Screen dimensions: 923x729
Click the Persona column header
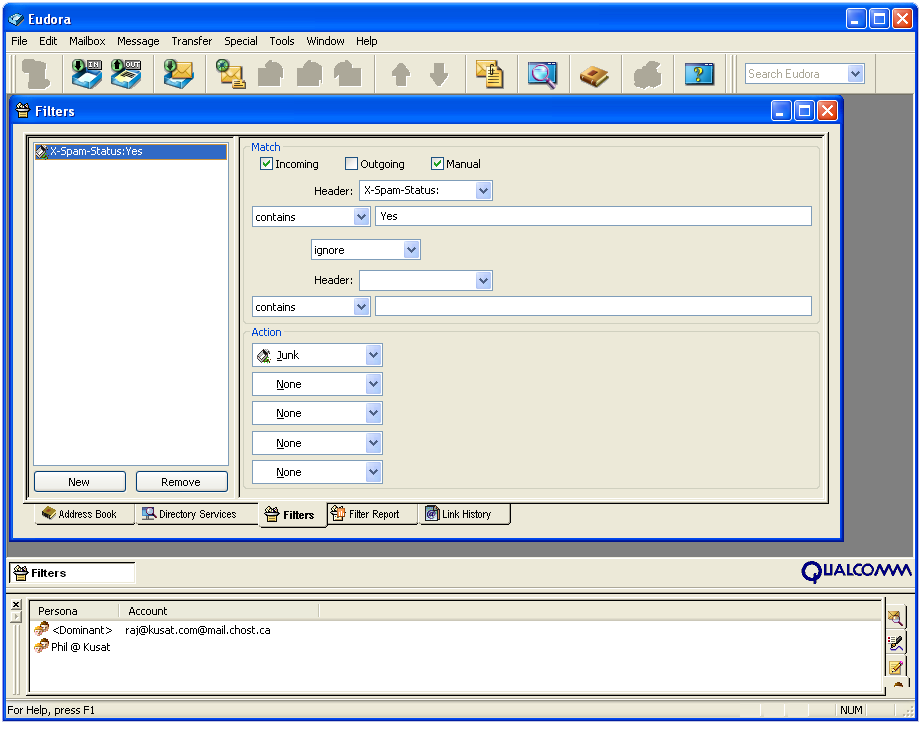click(x=74, y=611)
